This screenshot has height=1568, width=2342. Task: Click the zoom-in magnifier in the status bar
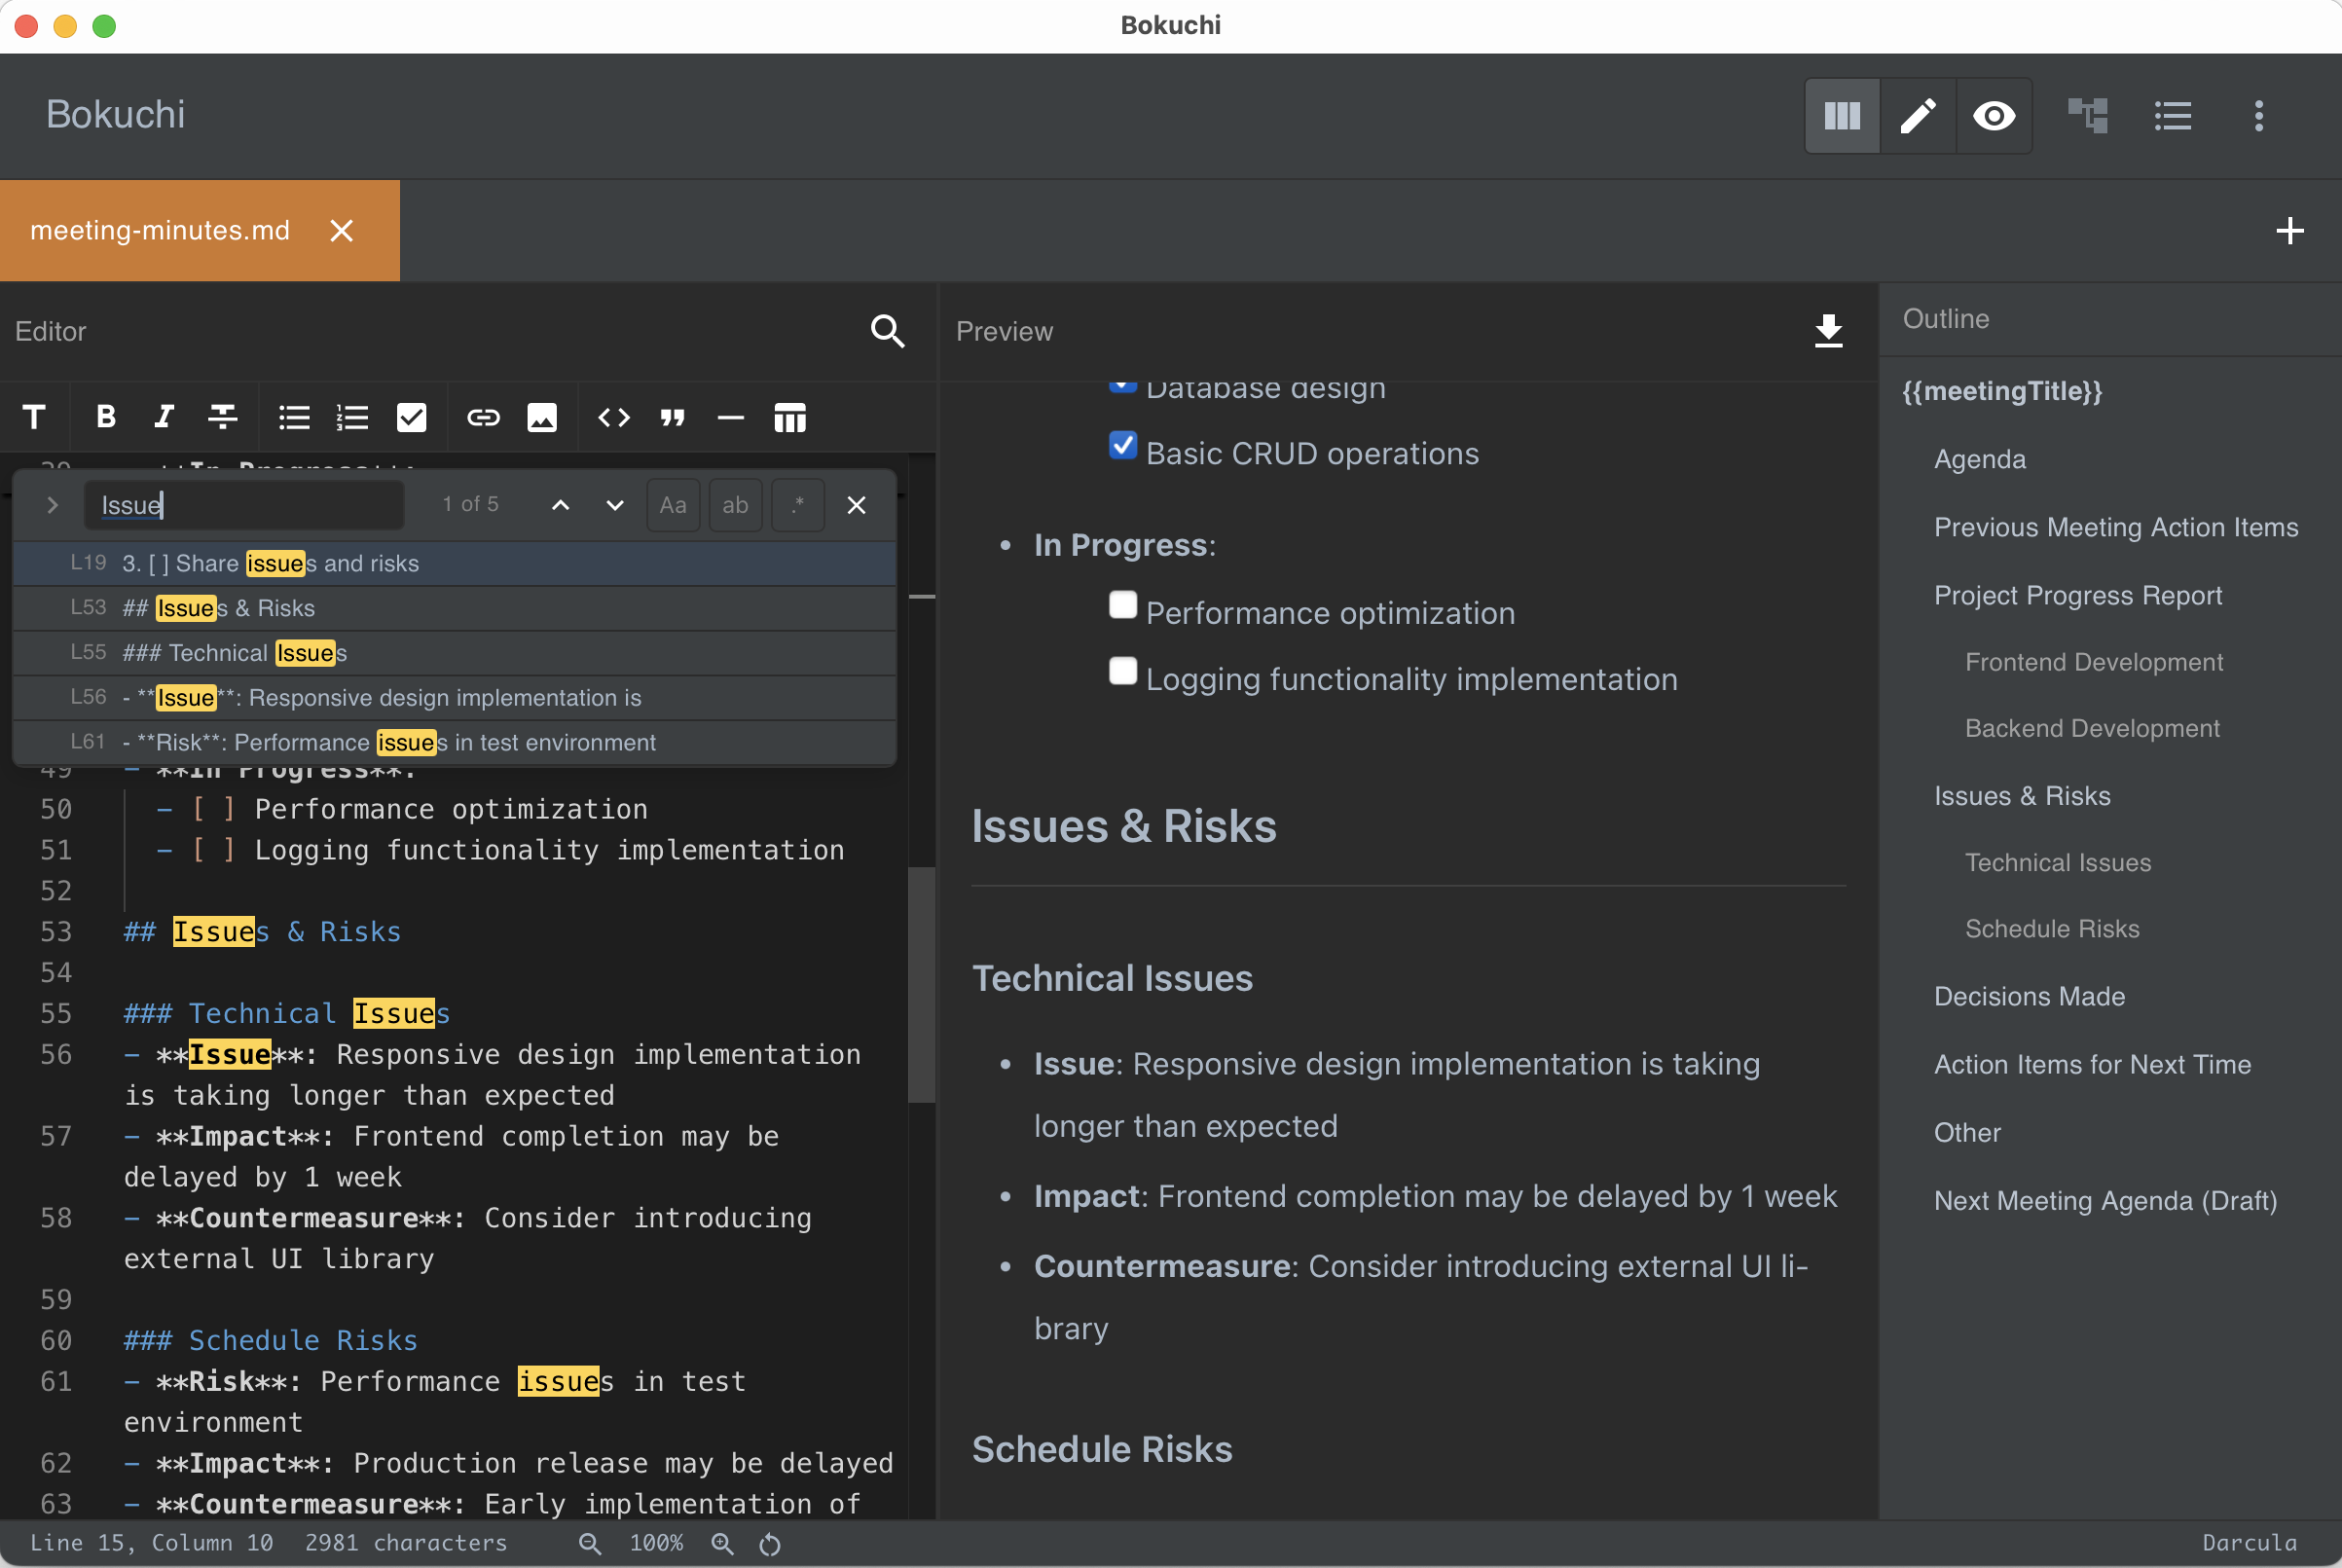pos(722,1543)
